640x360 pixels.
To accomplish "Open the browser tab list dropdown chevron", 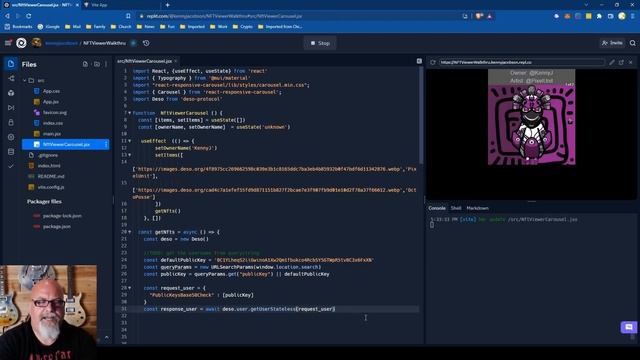I will [x=586, y=5].
